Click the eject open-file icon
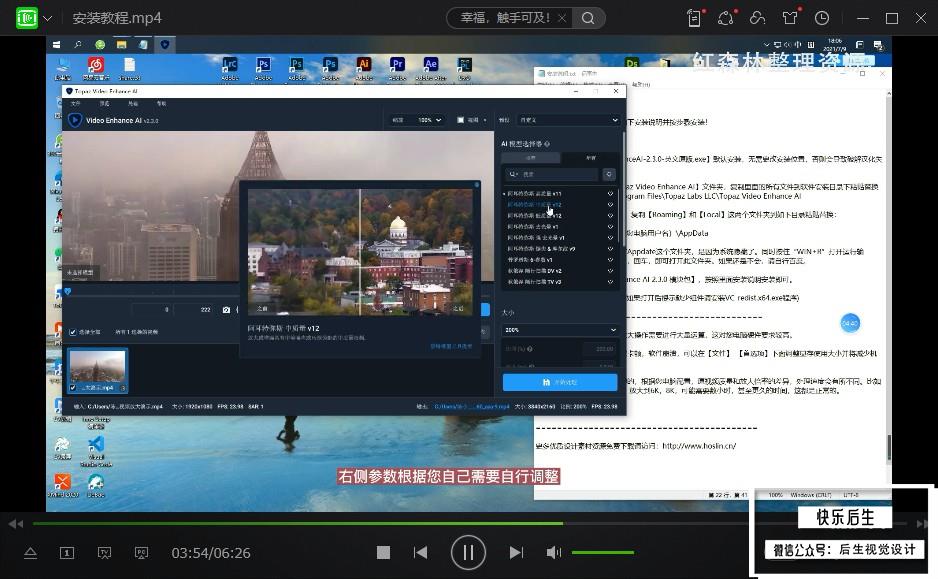The image size is (938, 579). coord(31,553)
